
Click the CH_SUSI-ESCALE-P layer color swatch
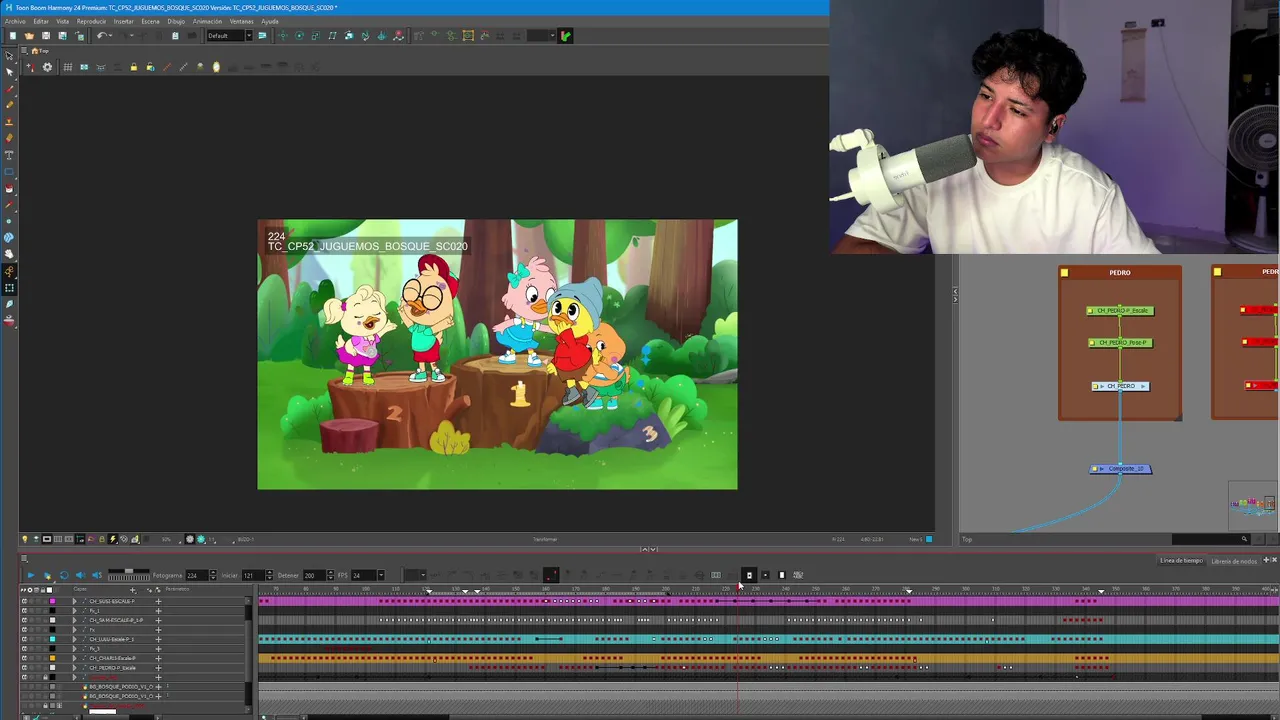(x=52, y=601)
